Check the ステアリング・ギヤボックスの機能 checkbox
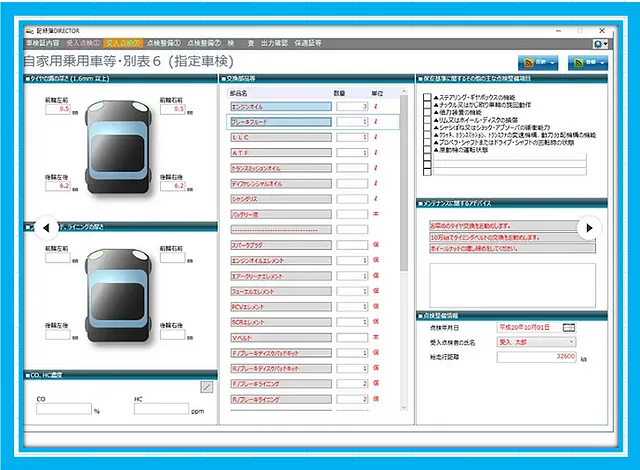This screenshot has width=640, height=470. click(x=427, y=98)
